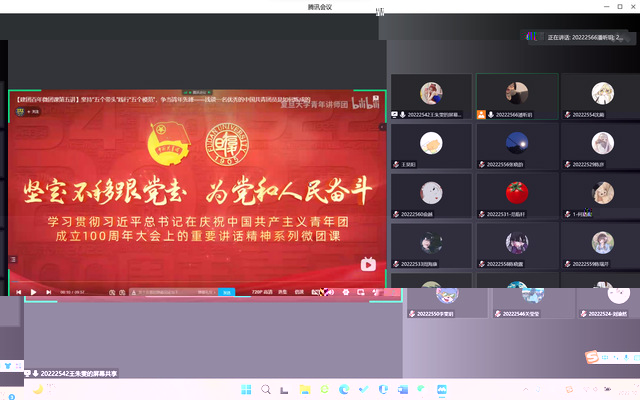This screenshot has height=400, width=640.
Task: Click the blue send danmaku button
Action: [227, 292]
